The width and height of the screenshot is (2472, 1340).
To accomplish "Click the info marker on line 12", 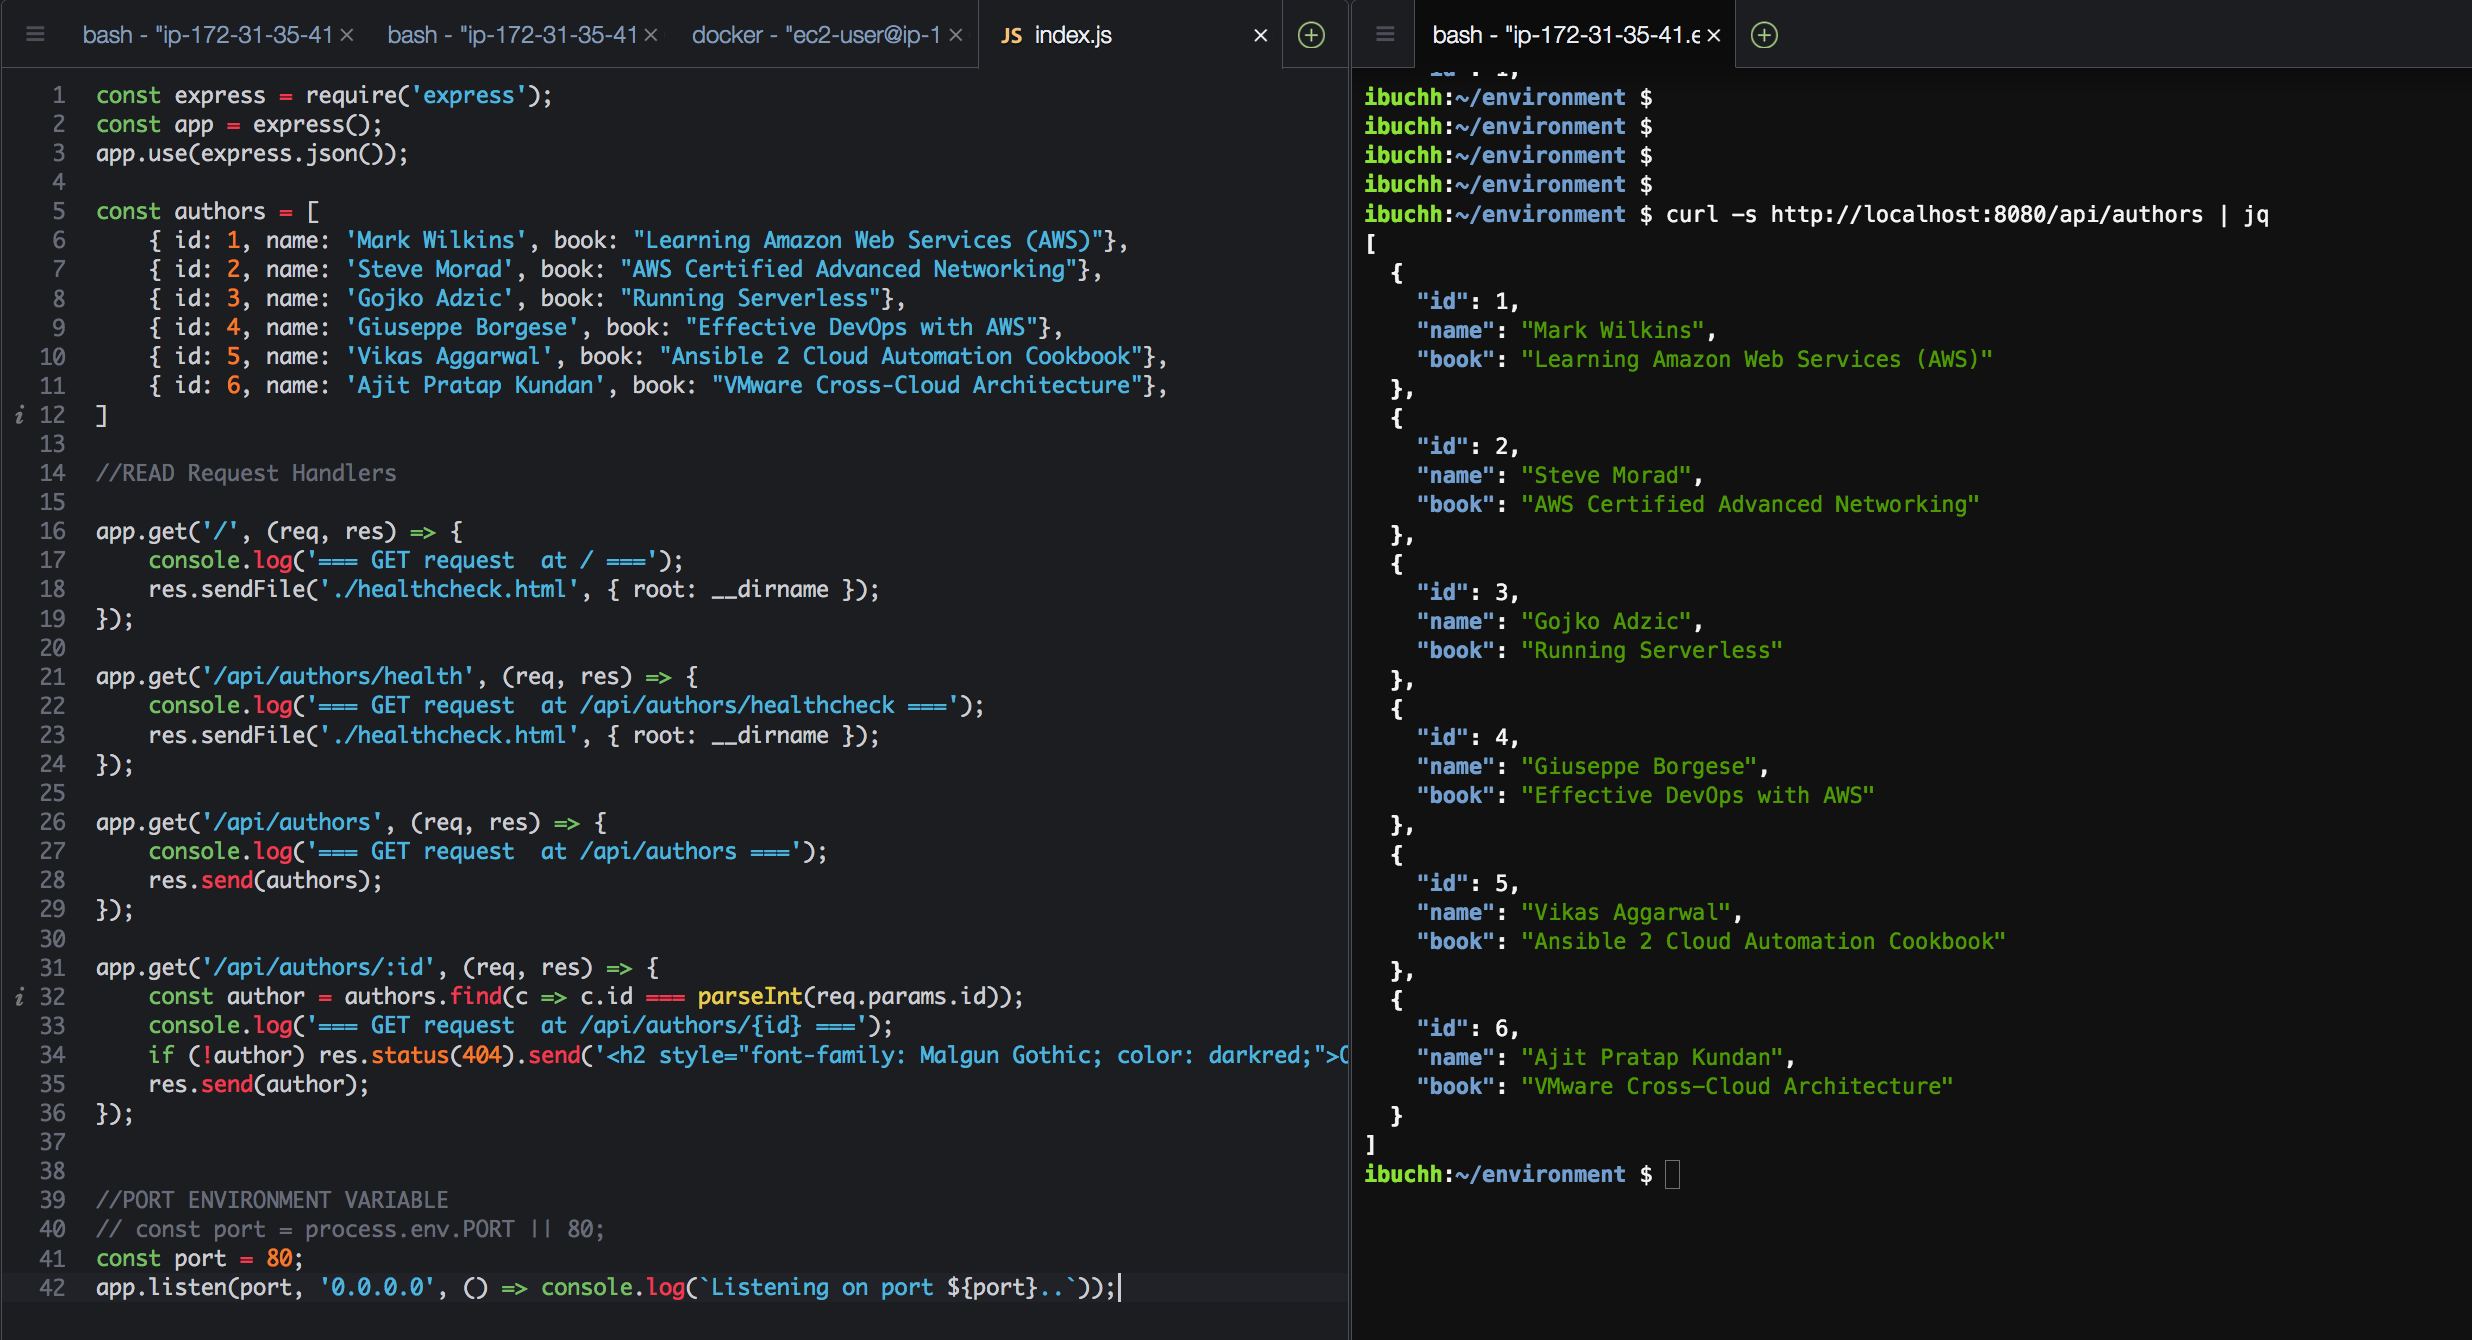I will pyautogui.click(x=19, y=415).
